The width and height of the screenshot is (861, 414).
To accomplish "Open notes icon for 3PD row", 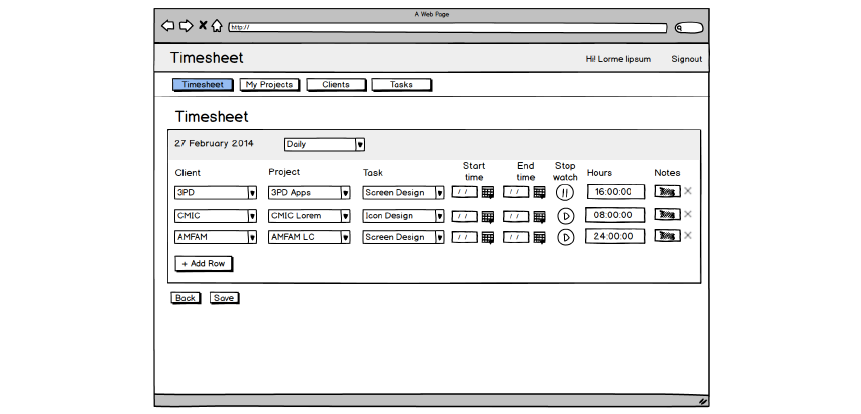I will (665, 191).
